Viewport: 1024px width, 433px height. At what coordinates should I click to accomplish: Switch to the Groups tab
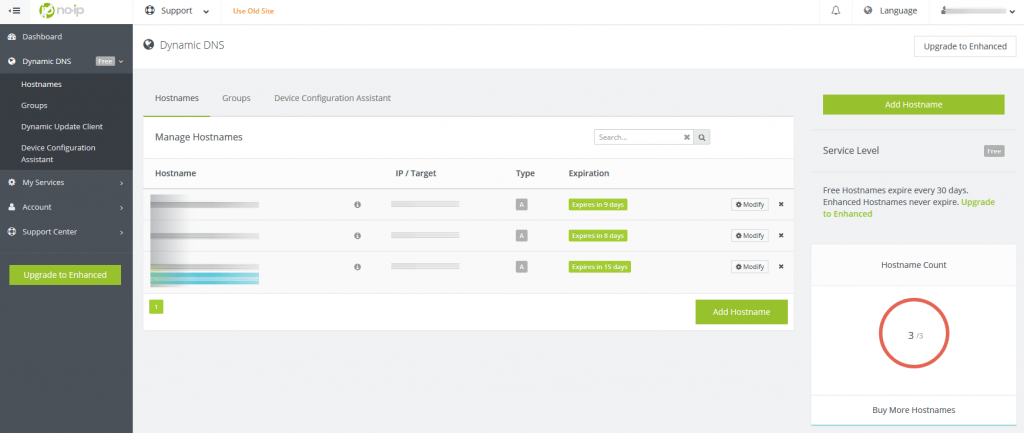click(236, 98)
